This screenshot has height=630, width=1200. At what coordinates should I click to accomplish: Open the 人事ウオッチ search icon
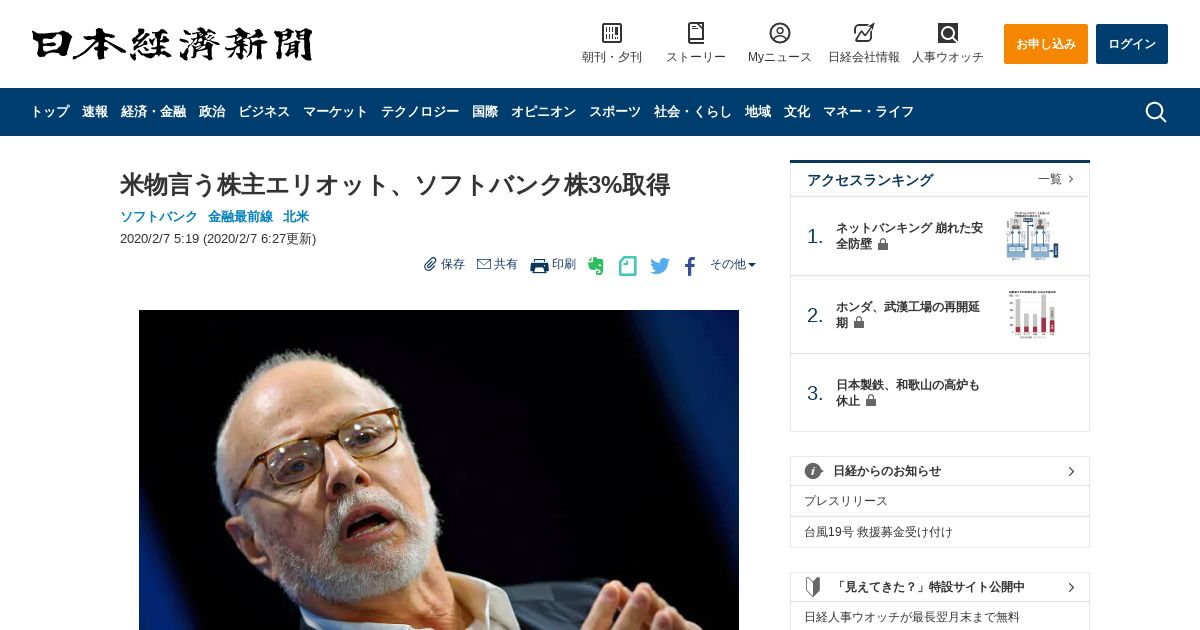(948, 33)
